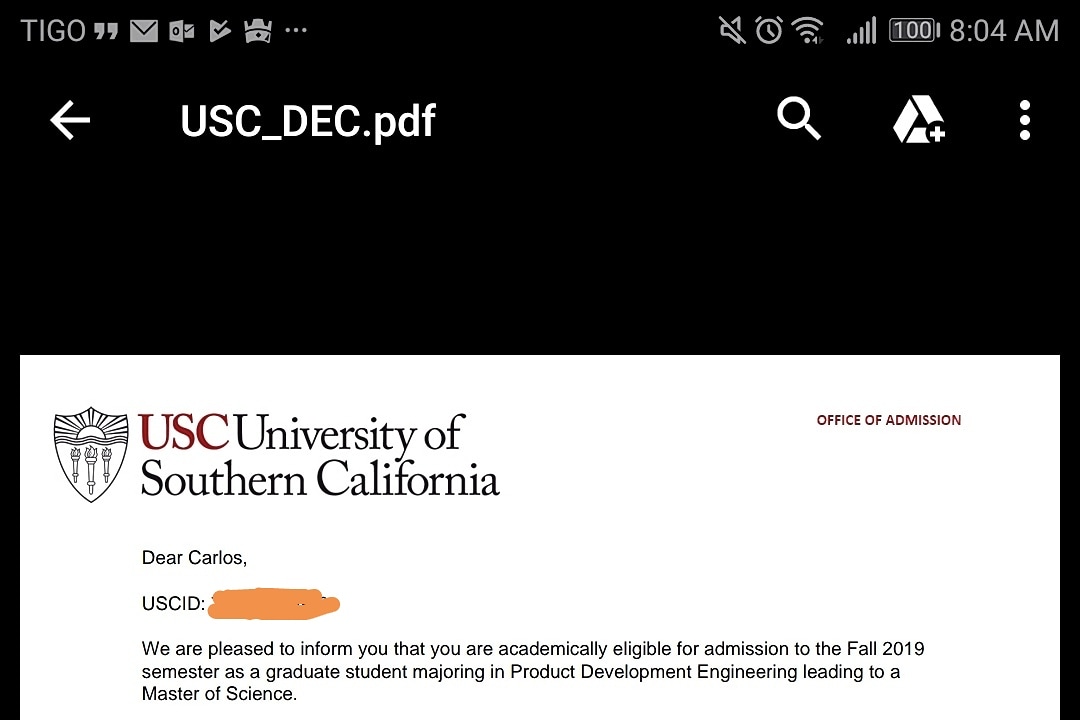The width and height of the screenshot is (1080, 720).
Task: Tap the signal strength bars icon
Action: 861,30
